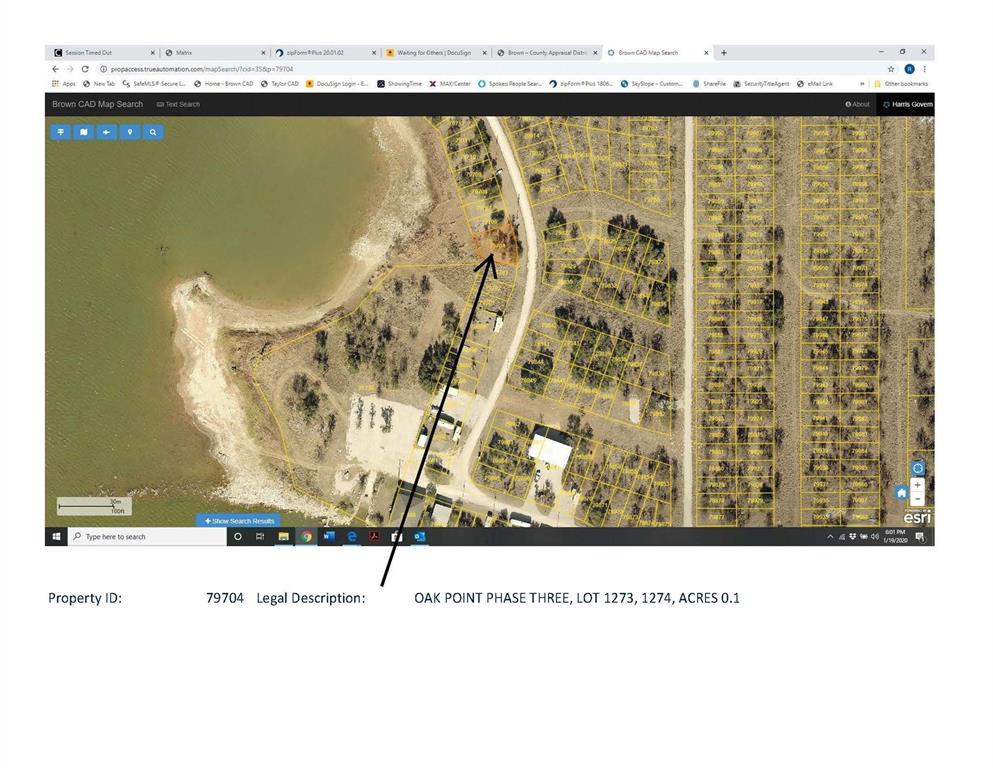Open Microsoft Word from the taskbar

329,536
